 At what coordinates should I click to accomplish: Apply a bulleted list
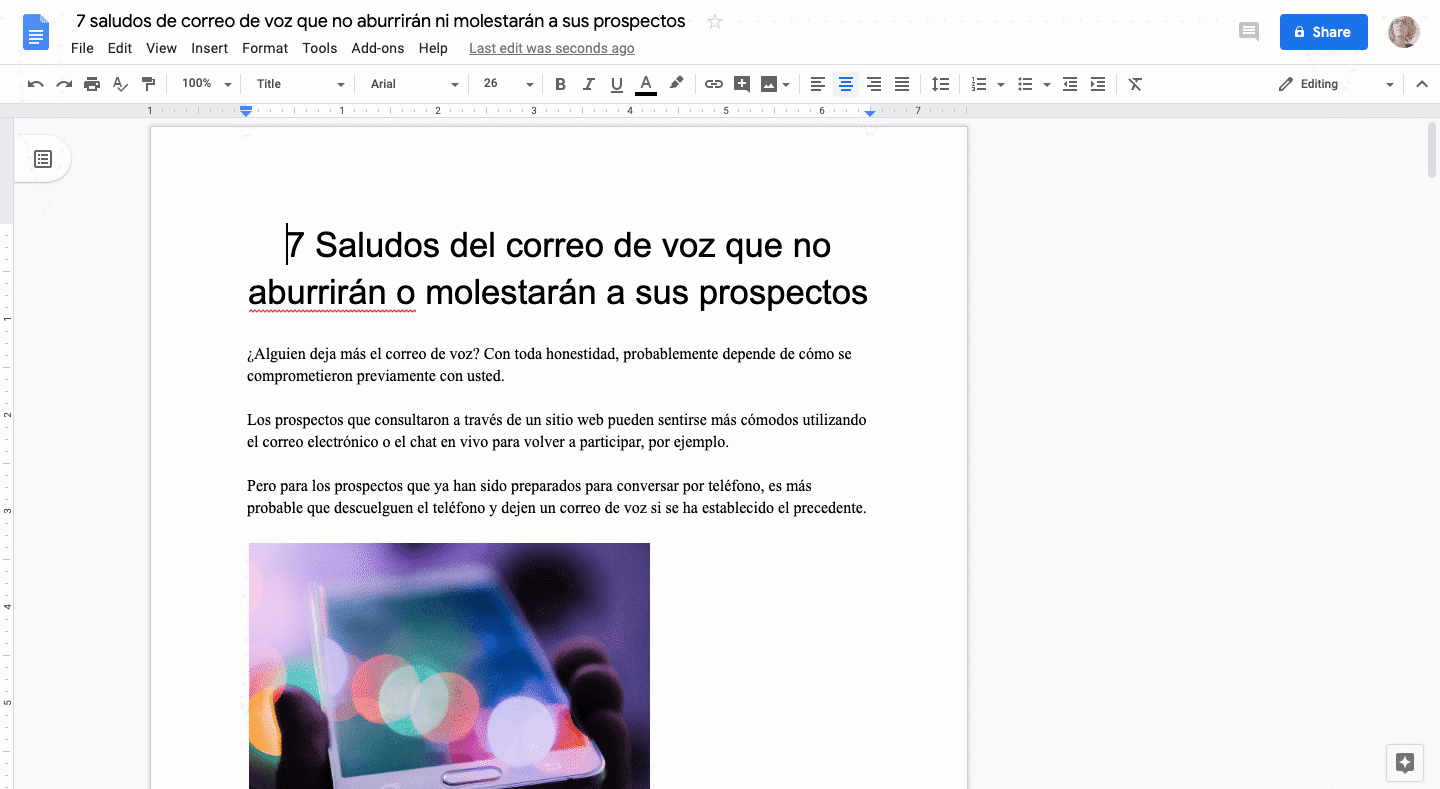(x=1025, y=84)
